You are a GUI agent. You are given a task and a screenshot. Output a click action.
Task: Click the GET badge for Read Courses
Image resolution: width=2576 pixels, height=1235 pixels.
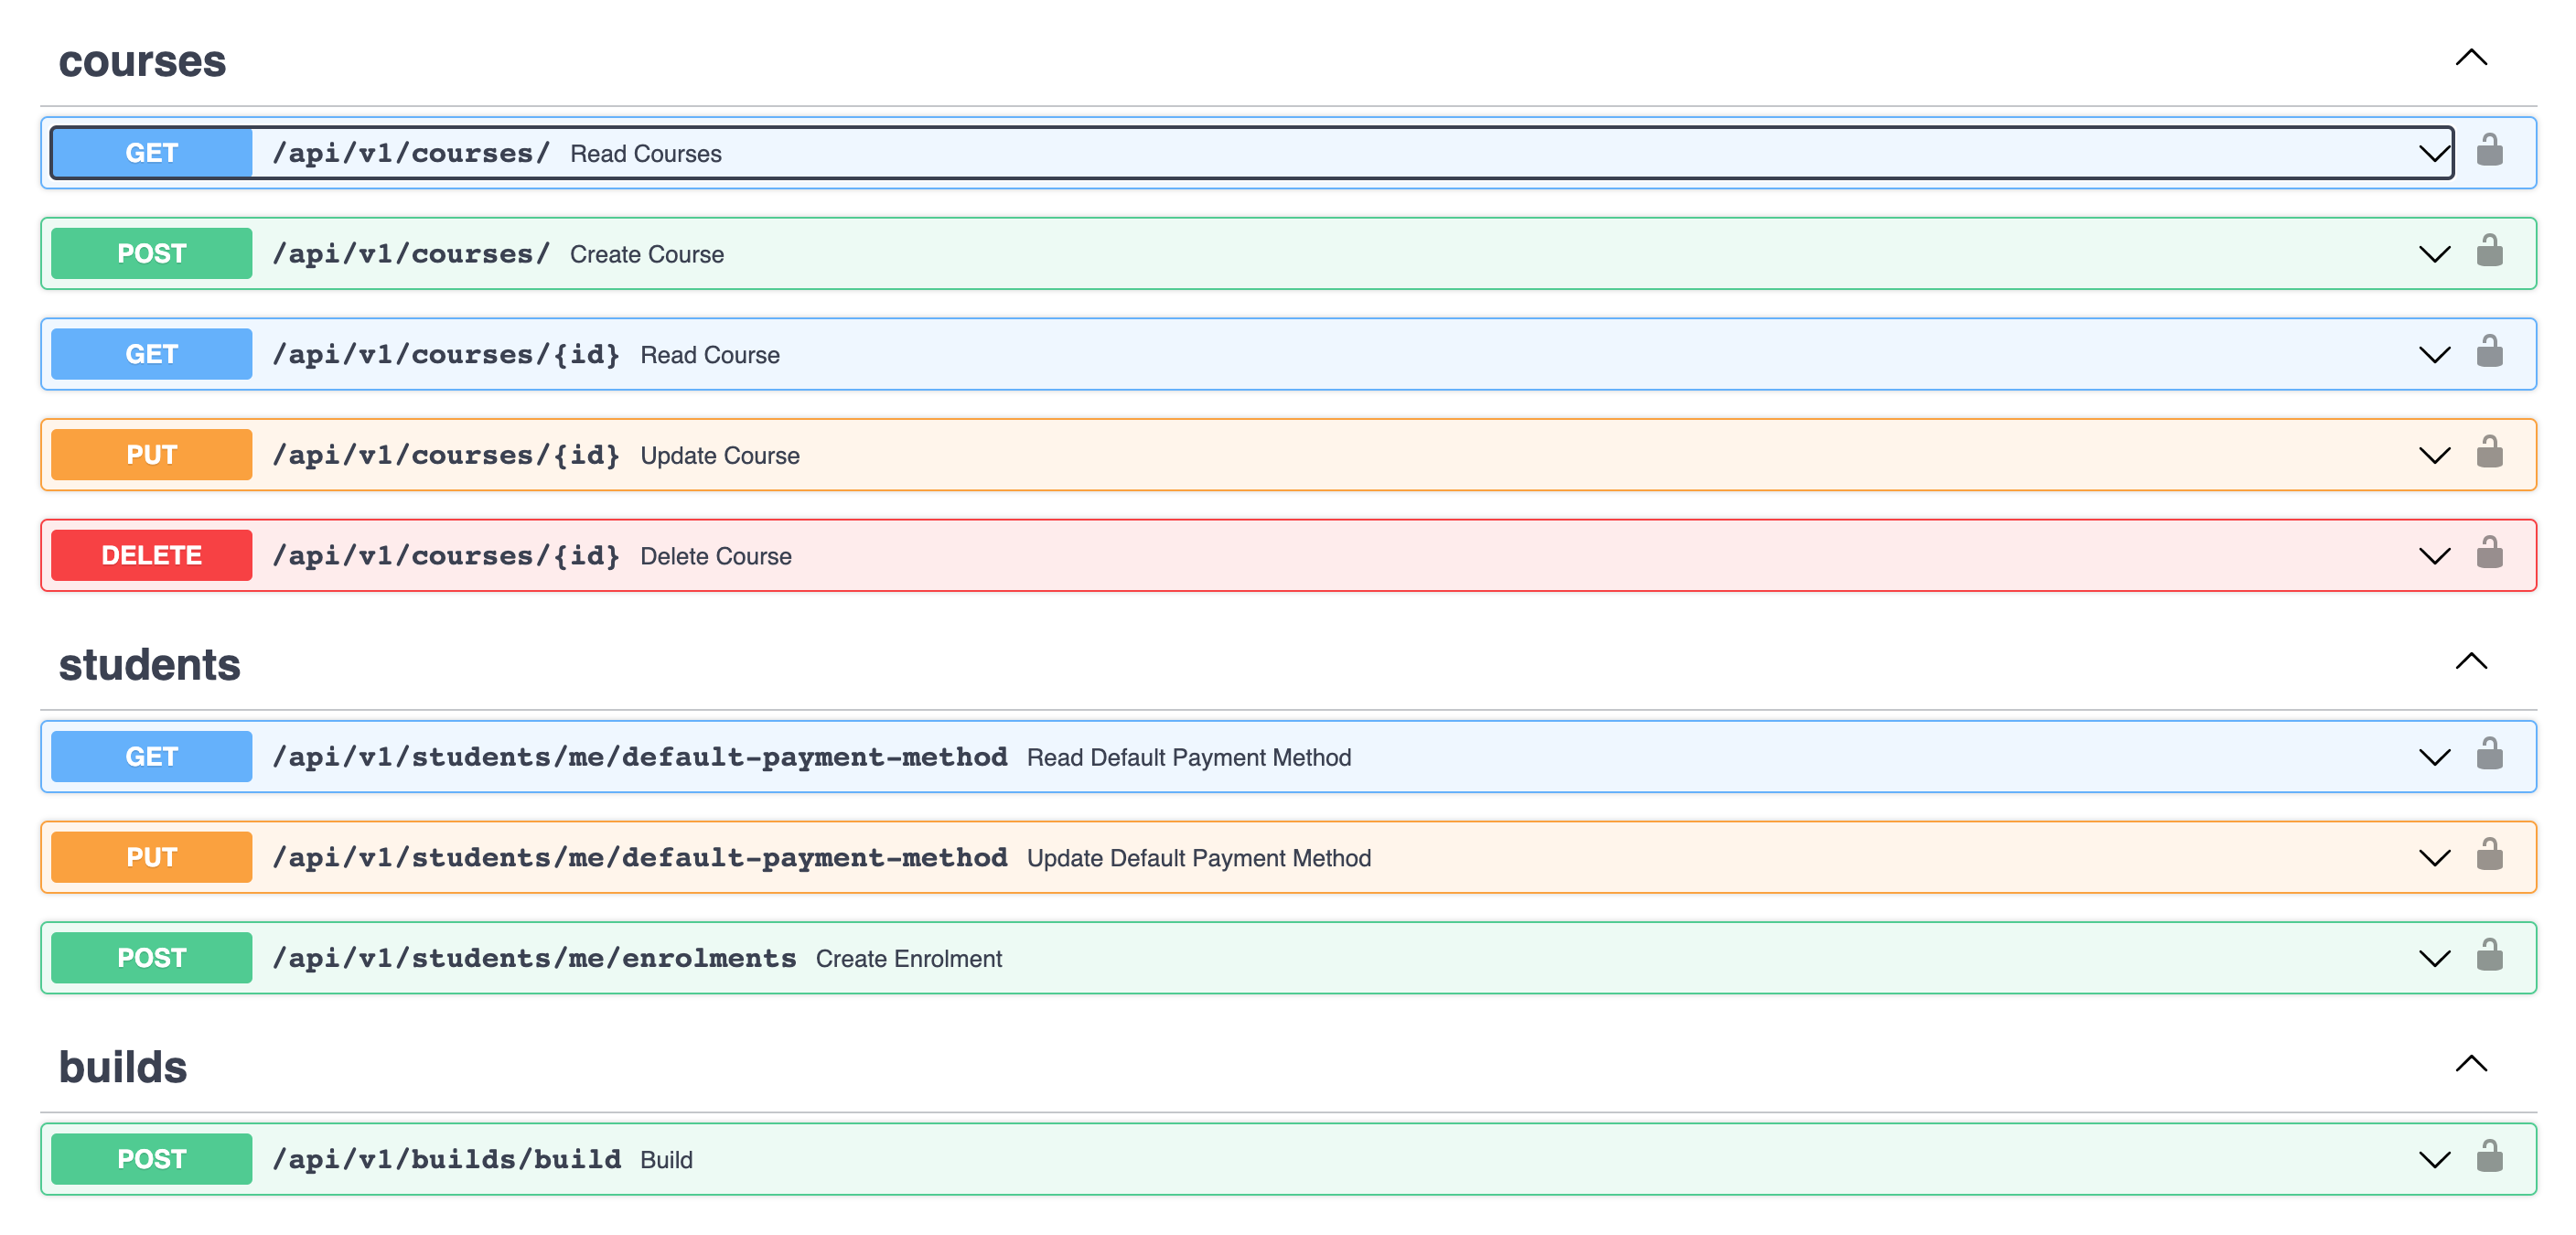151,153
